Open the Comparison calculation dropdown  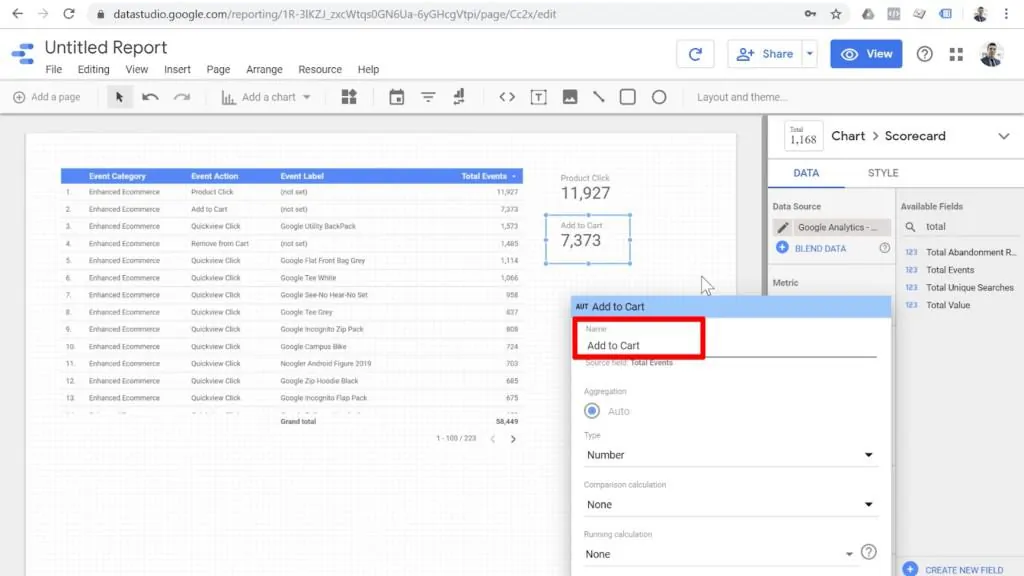(x=729, y=504)
